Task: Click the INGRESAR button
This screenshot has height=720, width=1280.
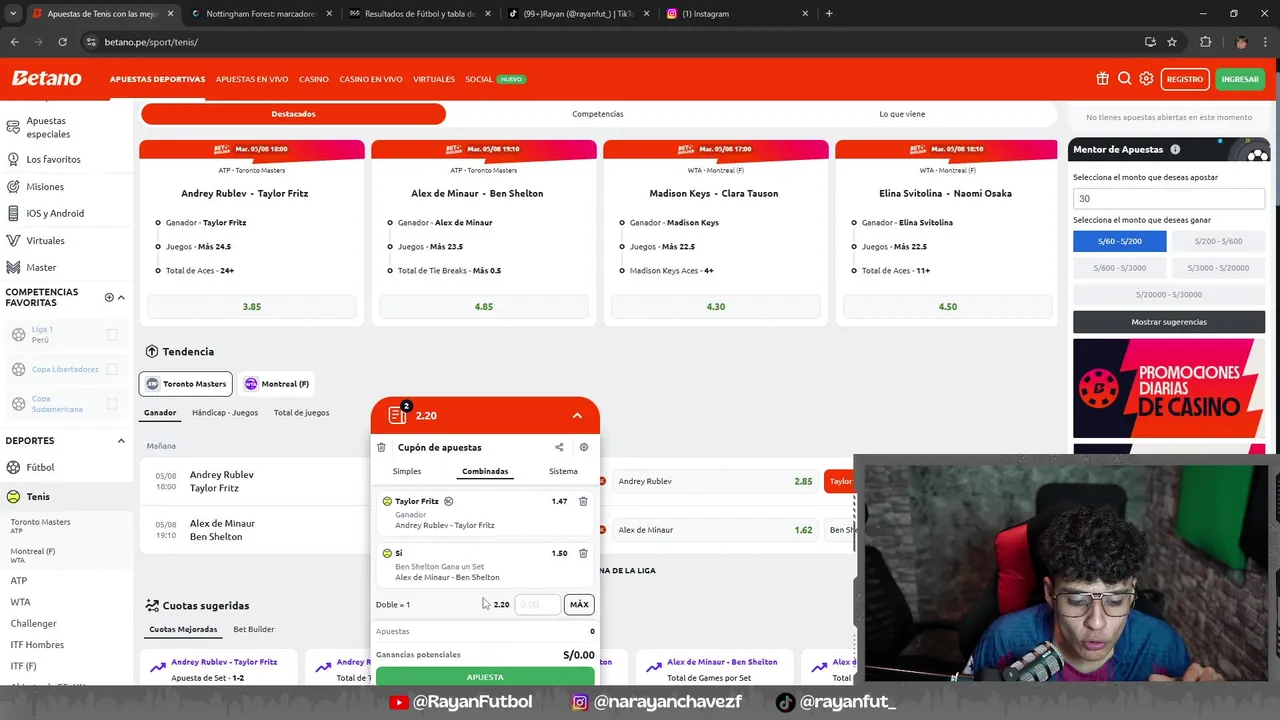Action: click(x=1240, y=79)
